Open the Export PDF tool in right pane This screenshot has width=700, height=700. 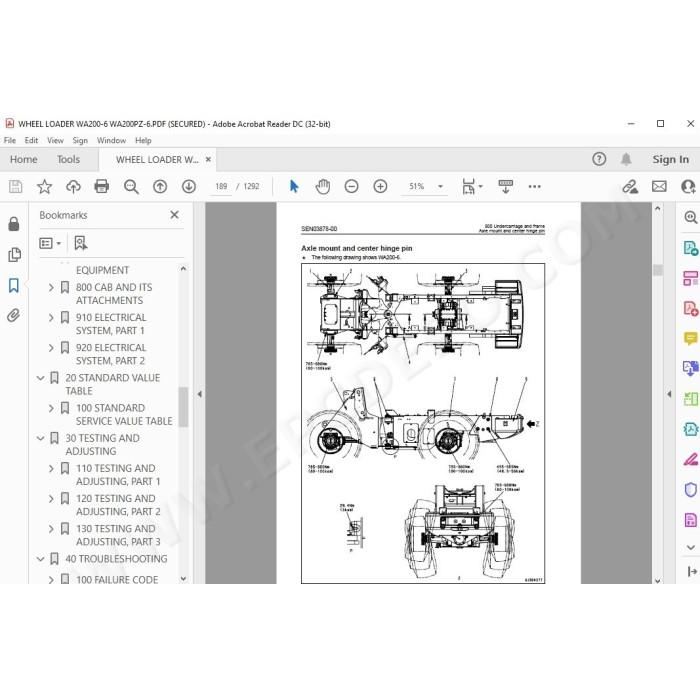(690, 248)
